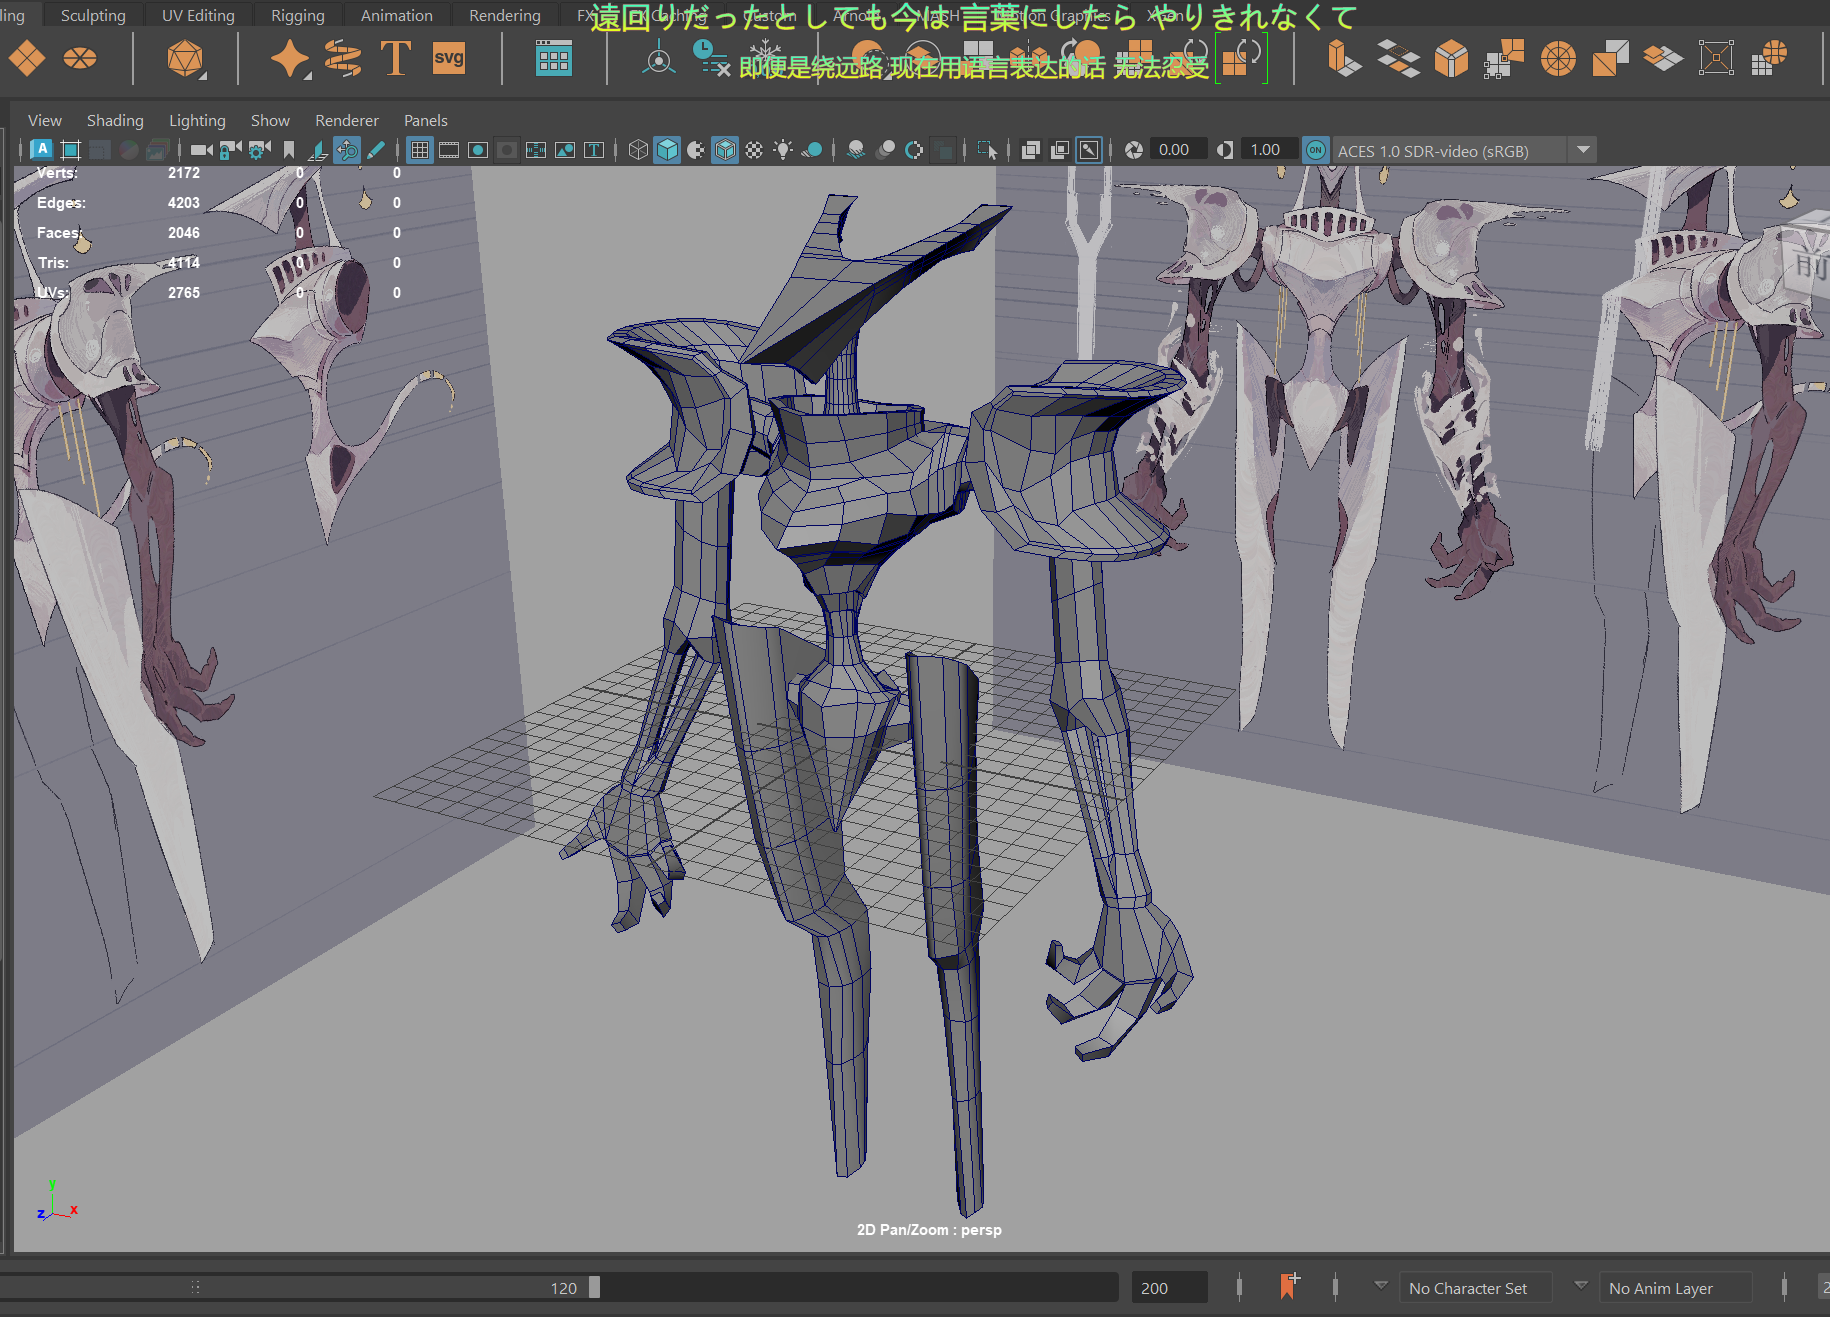
Task: Click the time range slider handle
Action: coord(594,1287)
